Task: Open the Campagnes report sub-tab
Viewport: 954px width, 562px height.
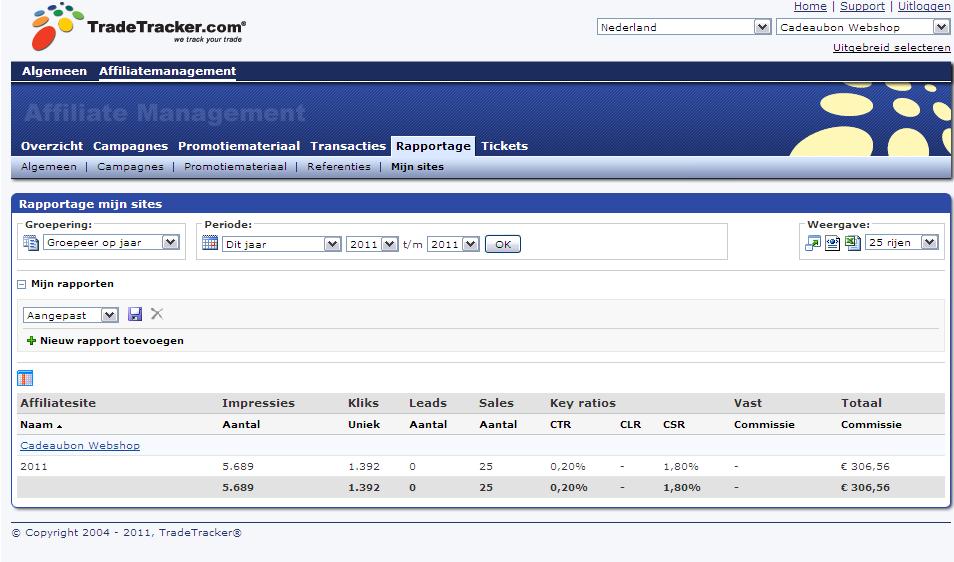Action: point(130,167)
